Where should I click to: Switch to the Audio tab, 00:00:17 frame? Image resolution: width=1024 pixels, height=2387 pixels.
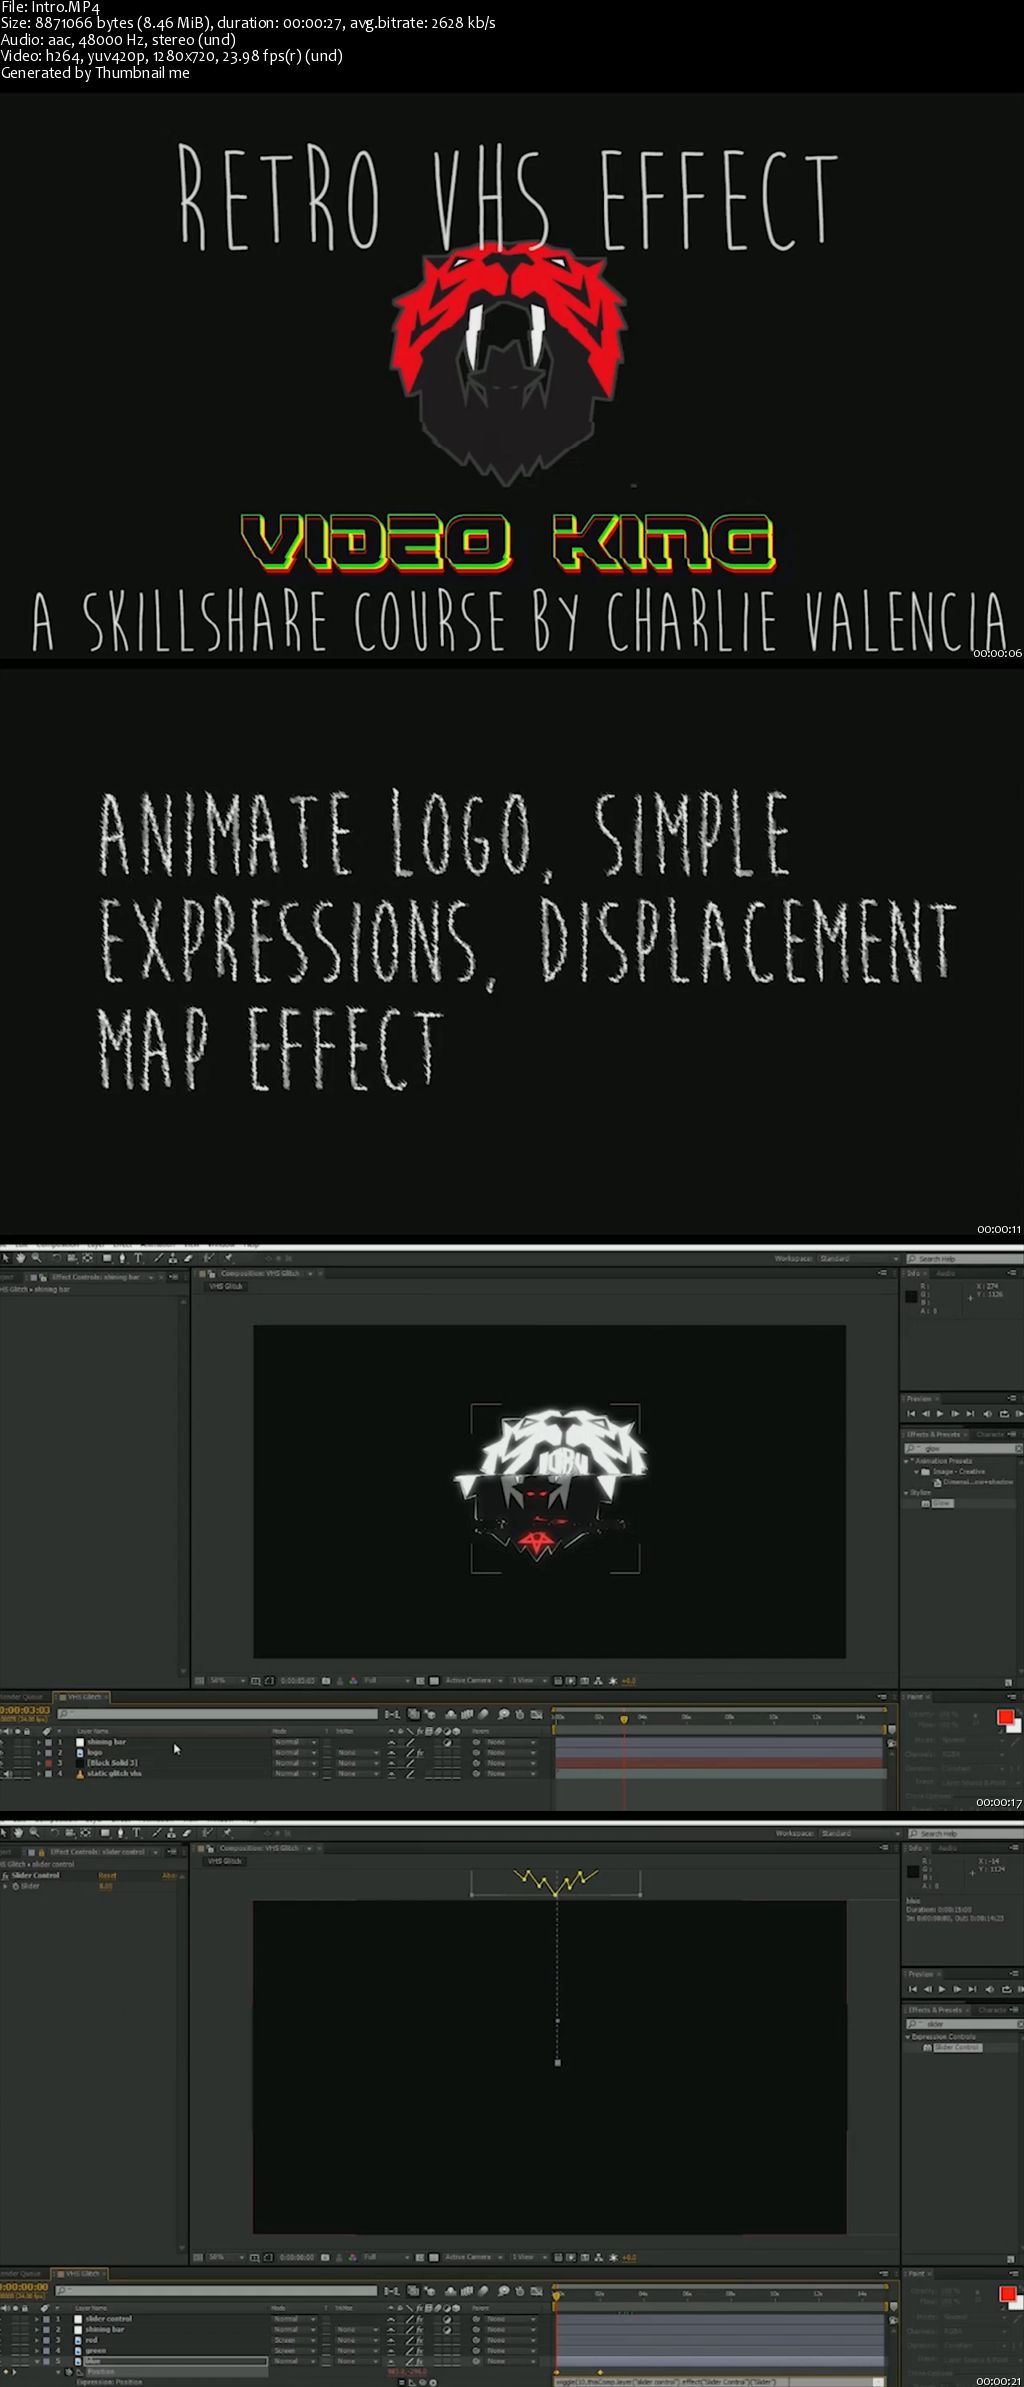tap(947, 1273)
